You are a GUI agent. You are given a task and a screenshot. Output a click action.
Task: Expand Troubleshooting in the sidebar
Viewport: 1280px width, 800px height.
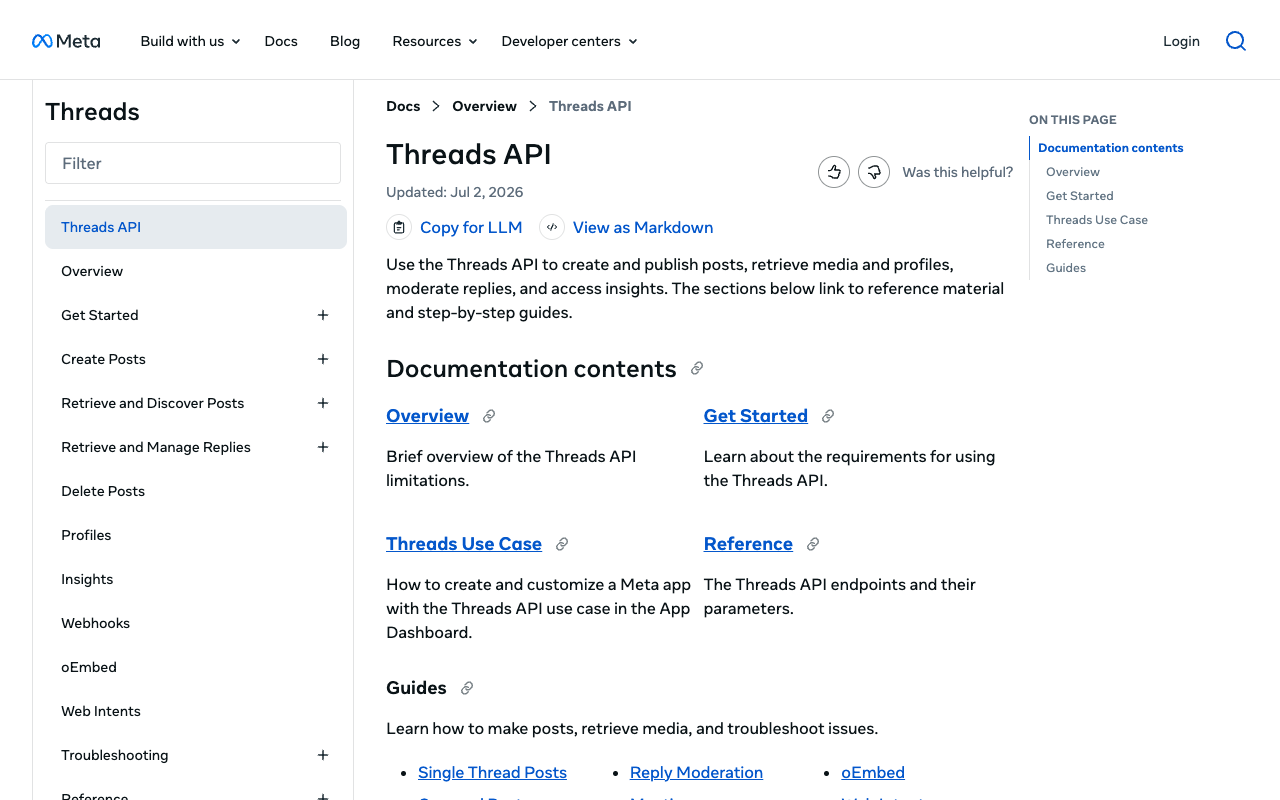[x=323, y=755]
